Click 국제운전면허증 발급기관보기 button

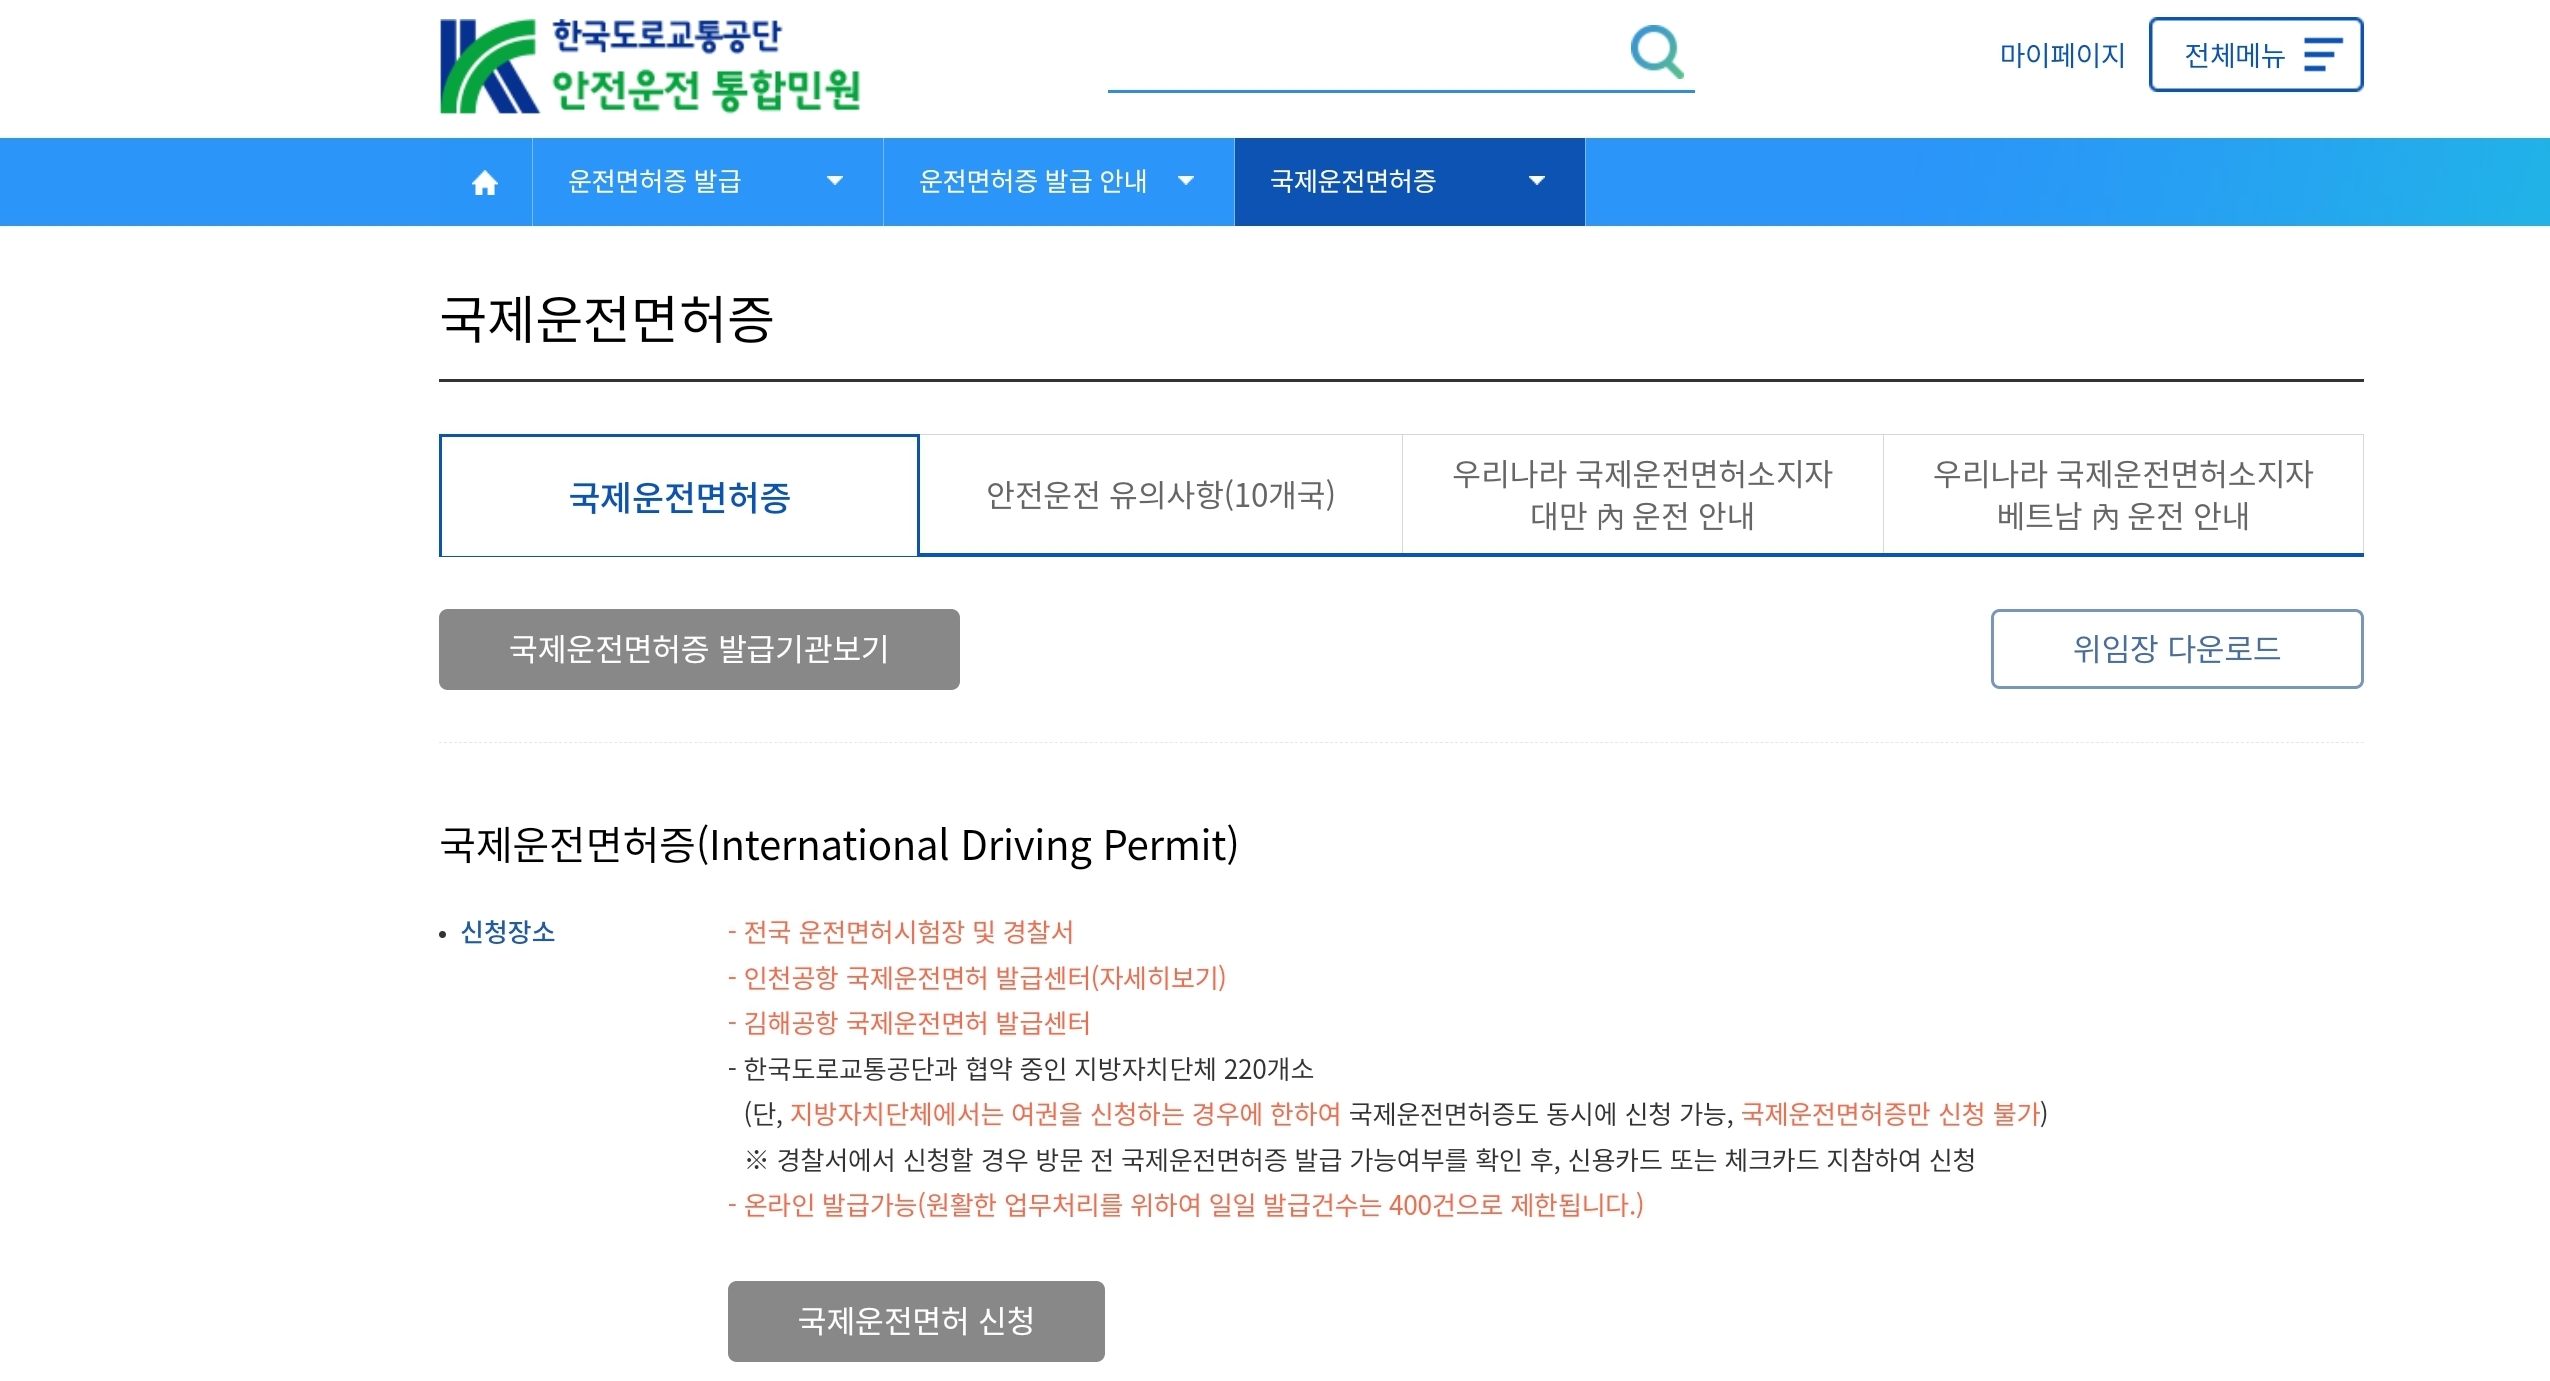click(699, 649)
